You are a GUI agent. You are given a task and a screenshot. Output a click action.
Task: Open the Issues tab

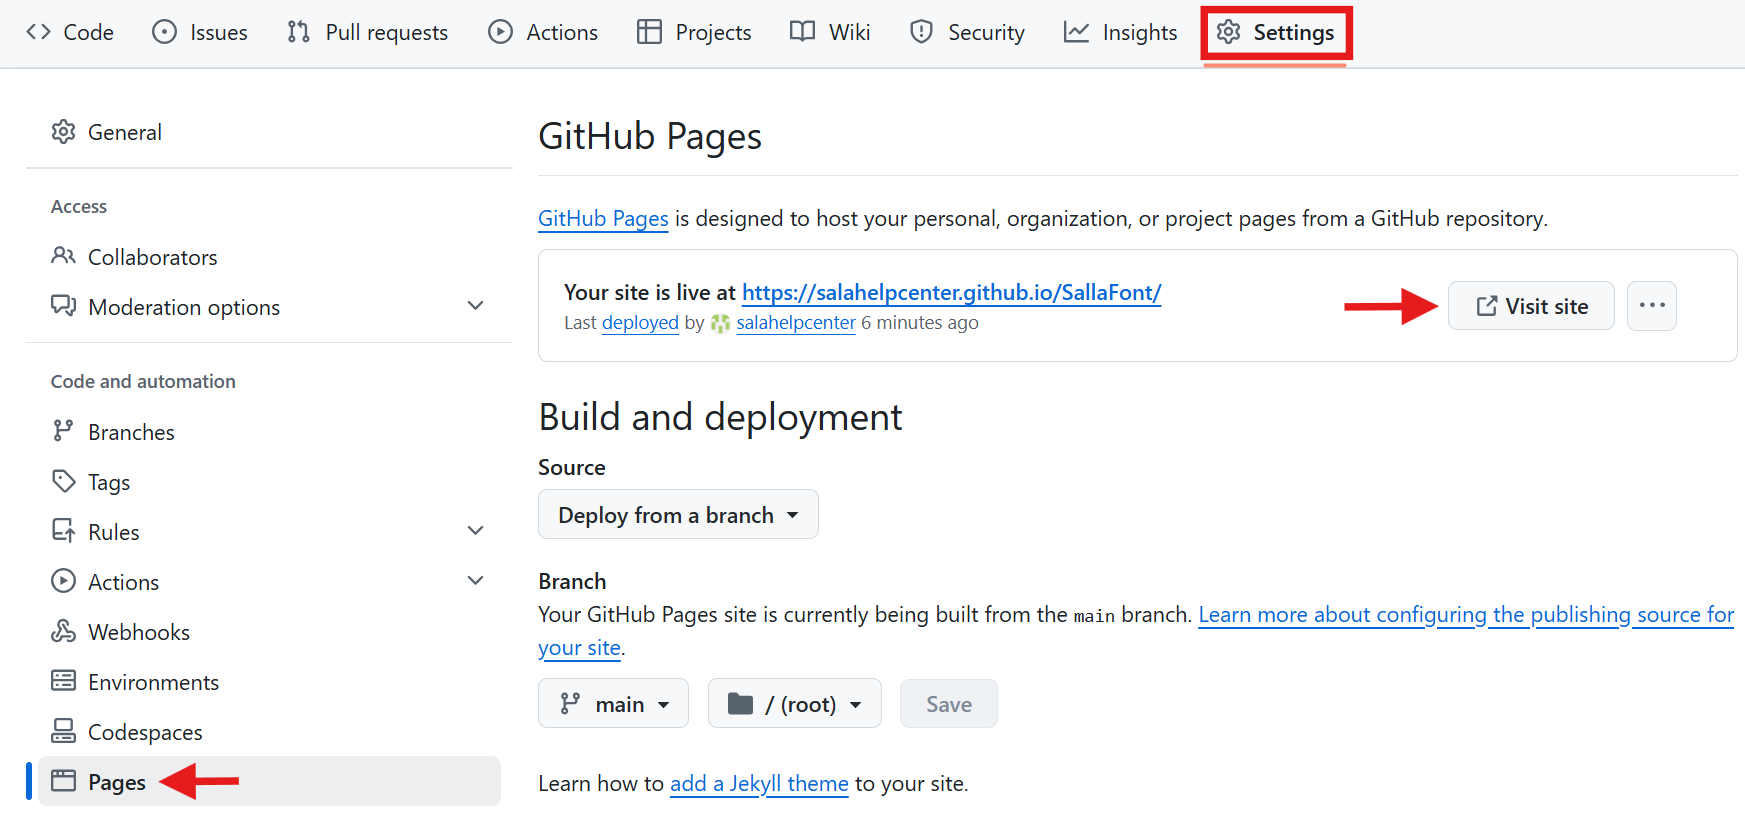click(200, 32)
